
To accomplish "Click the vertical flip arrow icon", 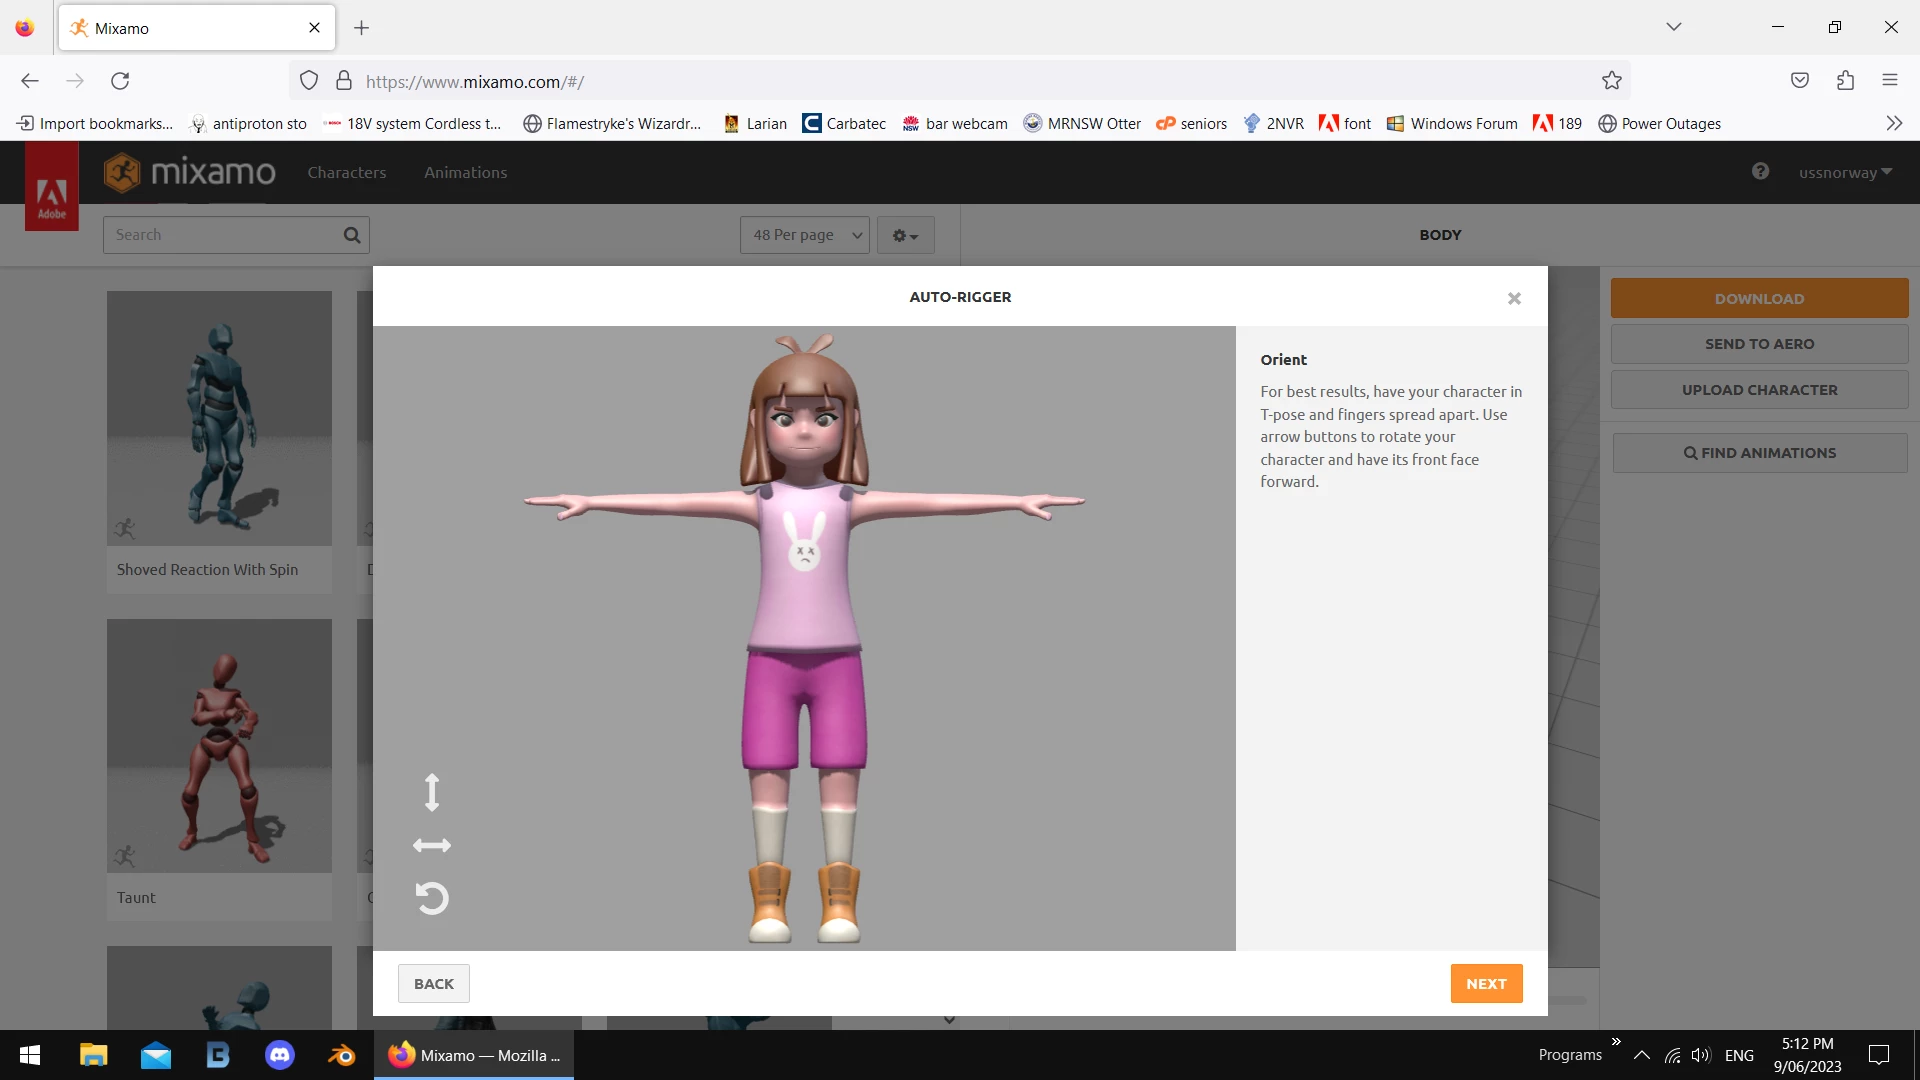I will click(432, 792).
